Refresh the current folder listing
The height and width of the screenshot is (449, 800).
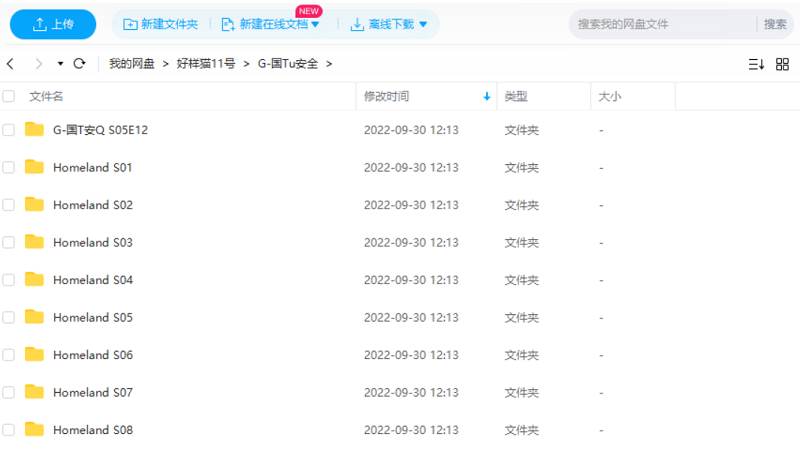[x=79, y=64]
